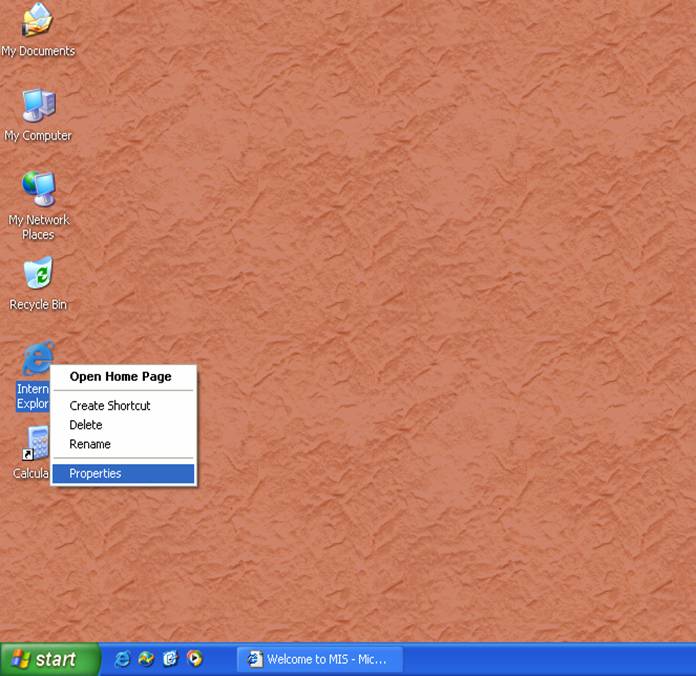Open the My Documents desktop icon
This screenshot has height=676, width=696.
[x=38, y=22]
